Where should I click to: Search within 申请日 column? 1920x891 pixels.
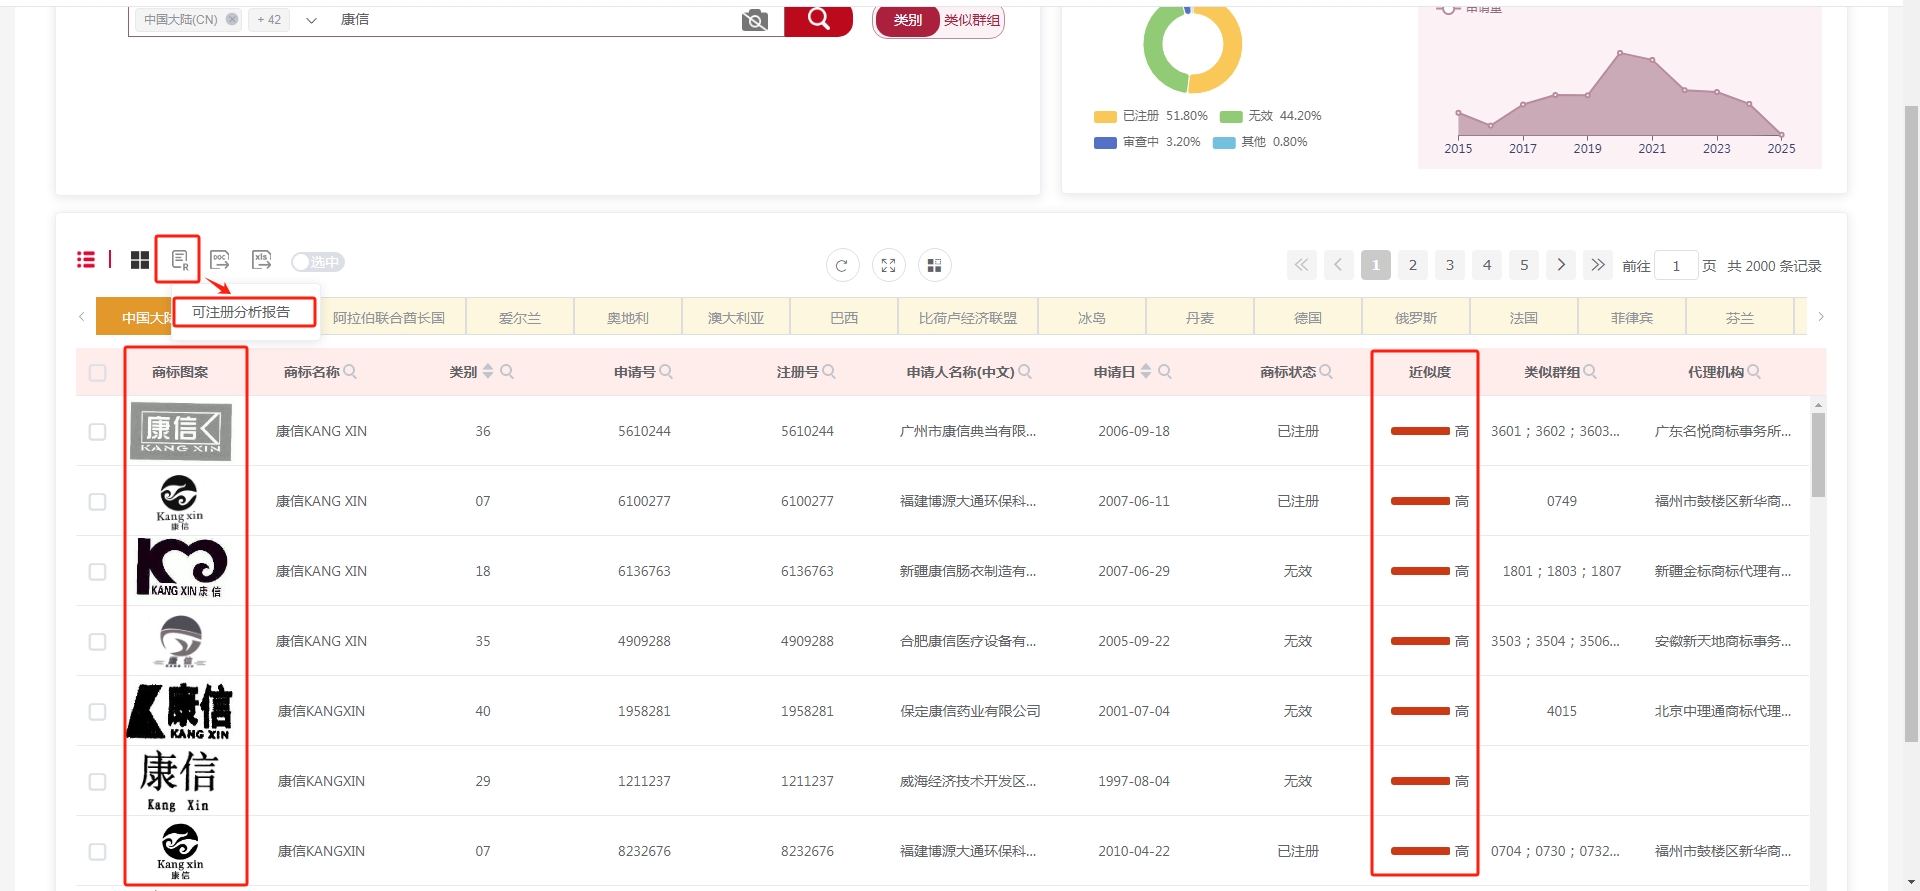[1165, 371]
